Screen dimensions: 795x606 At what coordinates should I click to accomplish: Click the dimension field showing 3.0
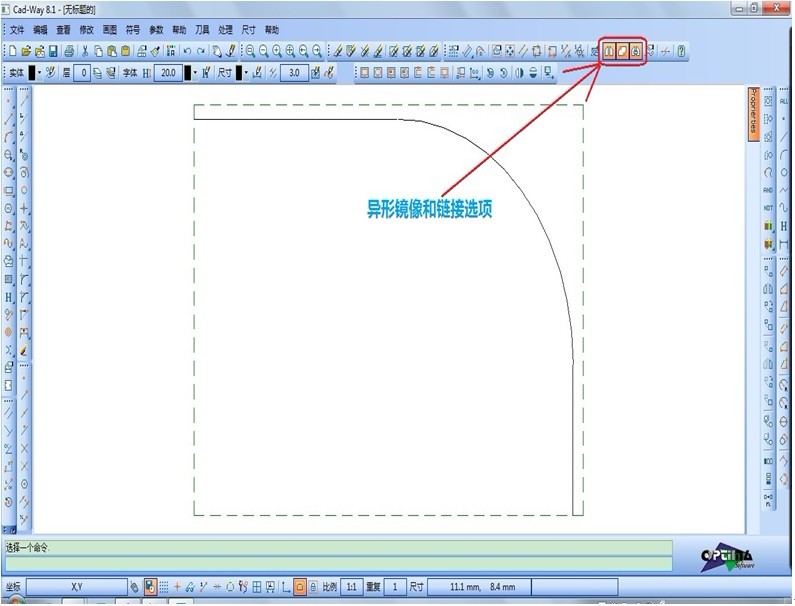(x=294, y=73)
